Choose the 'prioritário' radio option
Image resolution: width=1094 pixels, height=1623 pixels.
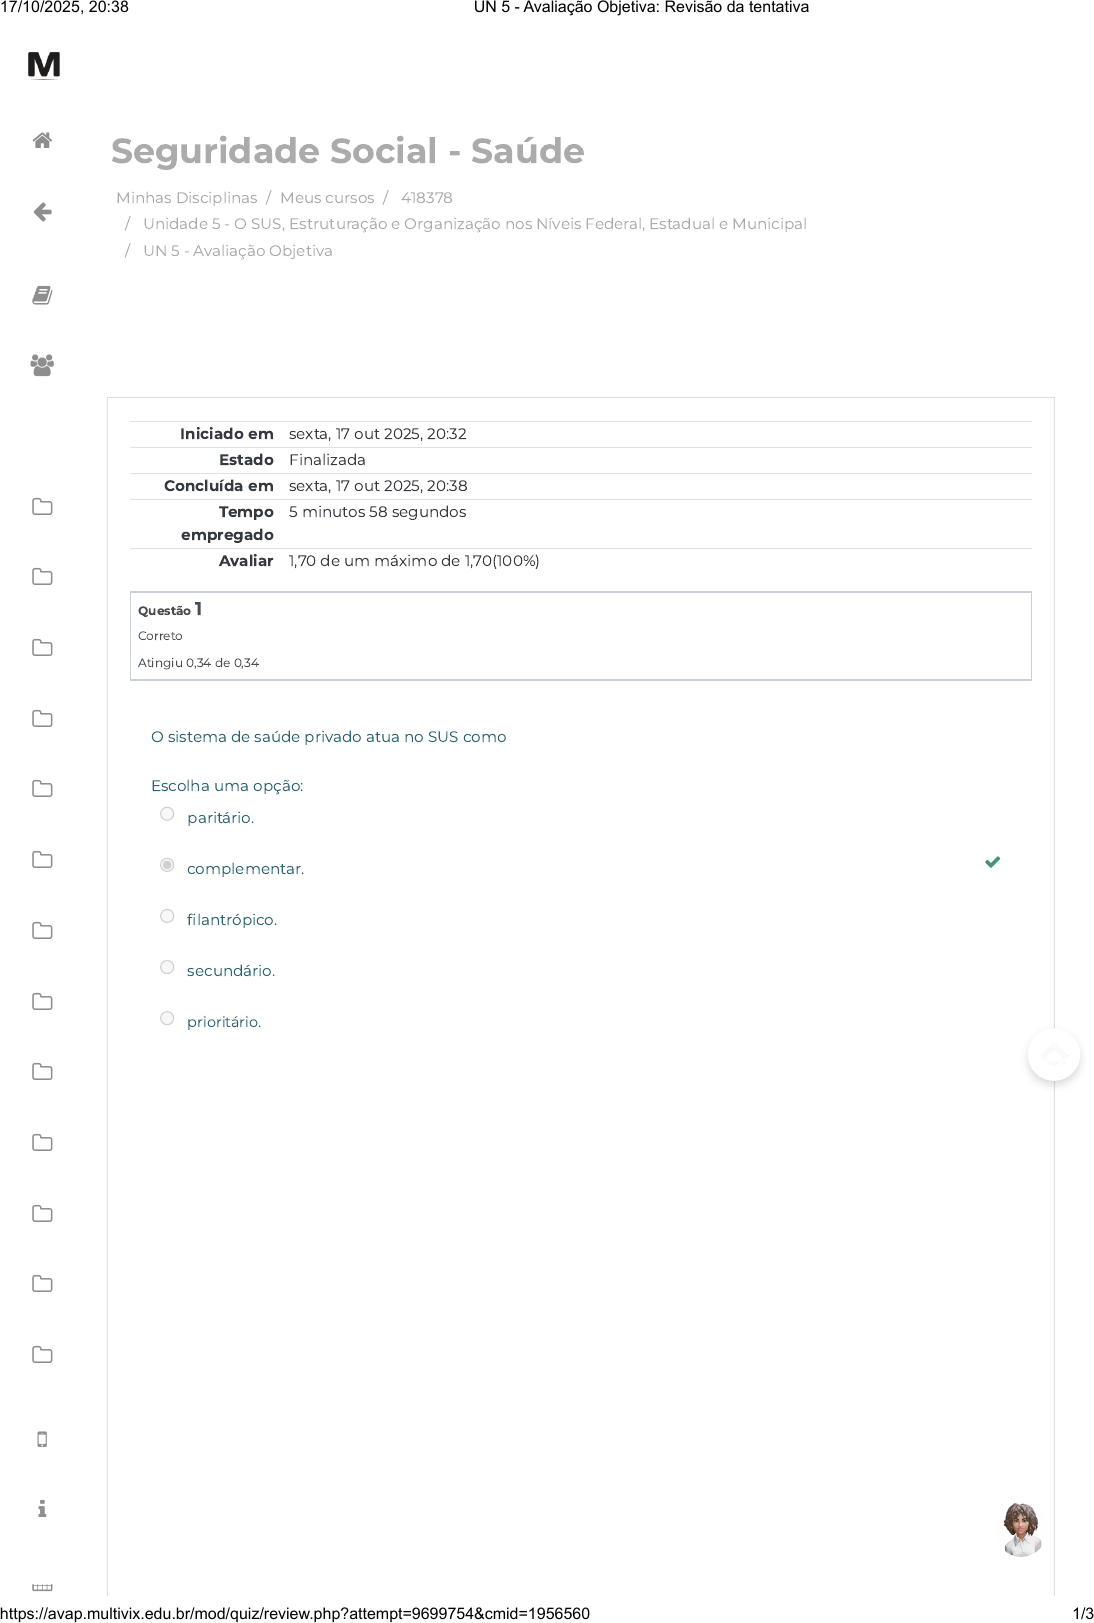167,1018
